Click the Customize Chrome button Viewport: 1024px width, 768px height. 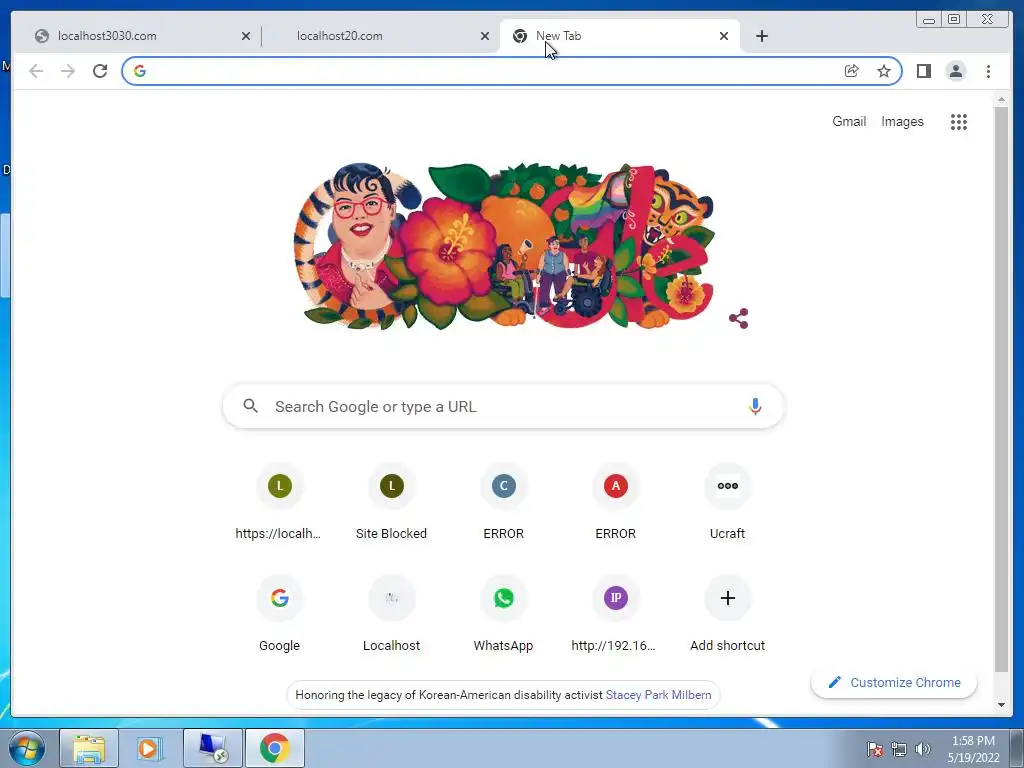coord(893,682)
